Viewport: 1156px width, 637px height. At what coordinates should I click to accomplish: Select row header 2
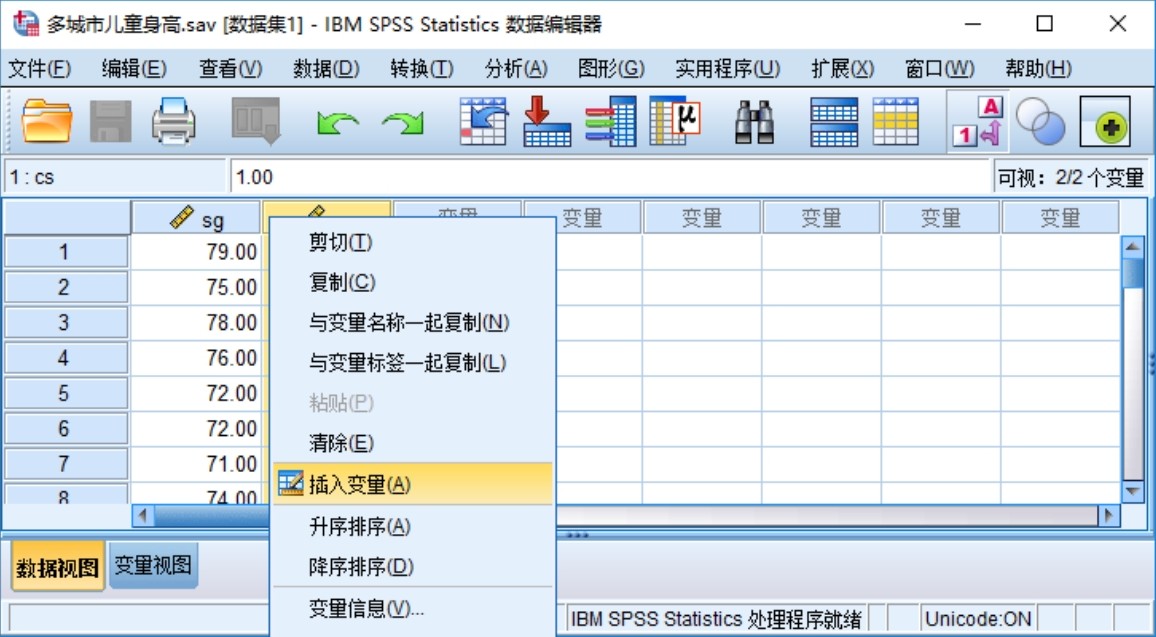click(65, 287)
